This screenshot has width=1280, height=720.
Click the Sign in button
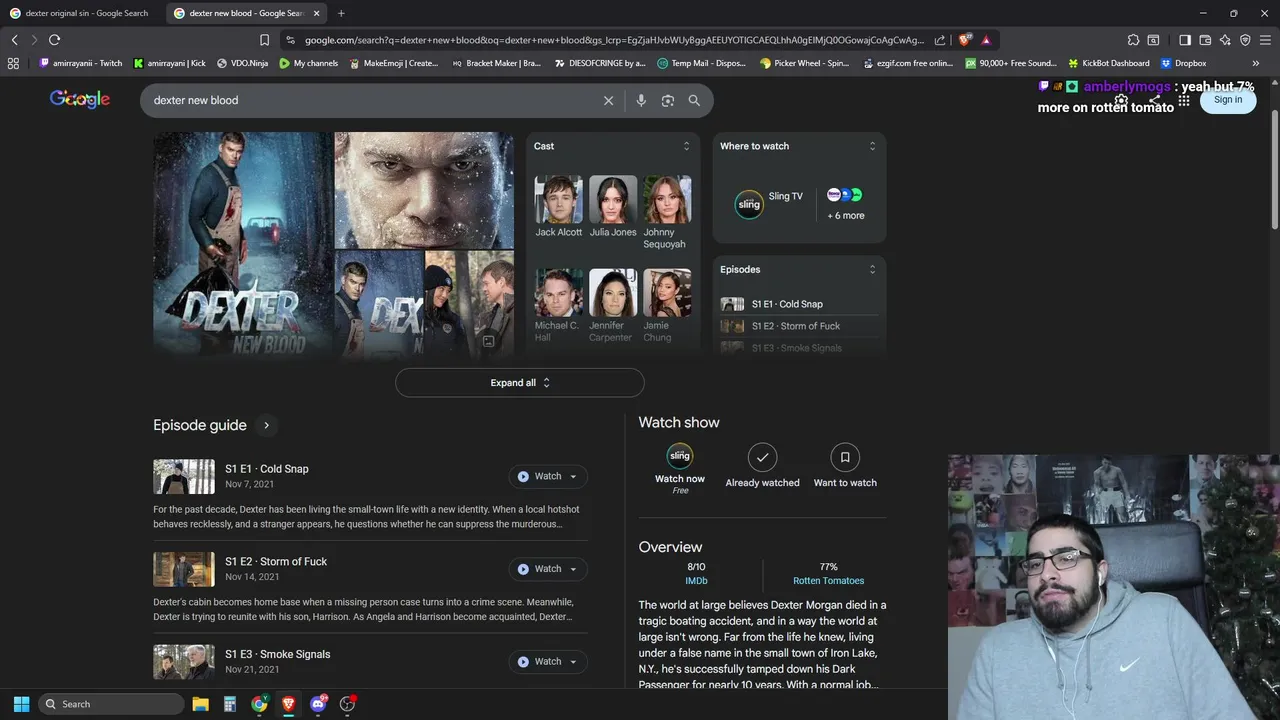pyautogui.click(x=1228, y=99)
